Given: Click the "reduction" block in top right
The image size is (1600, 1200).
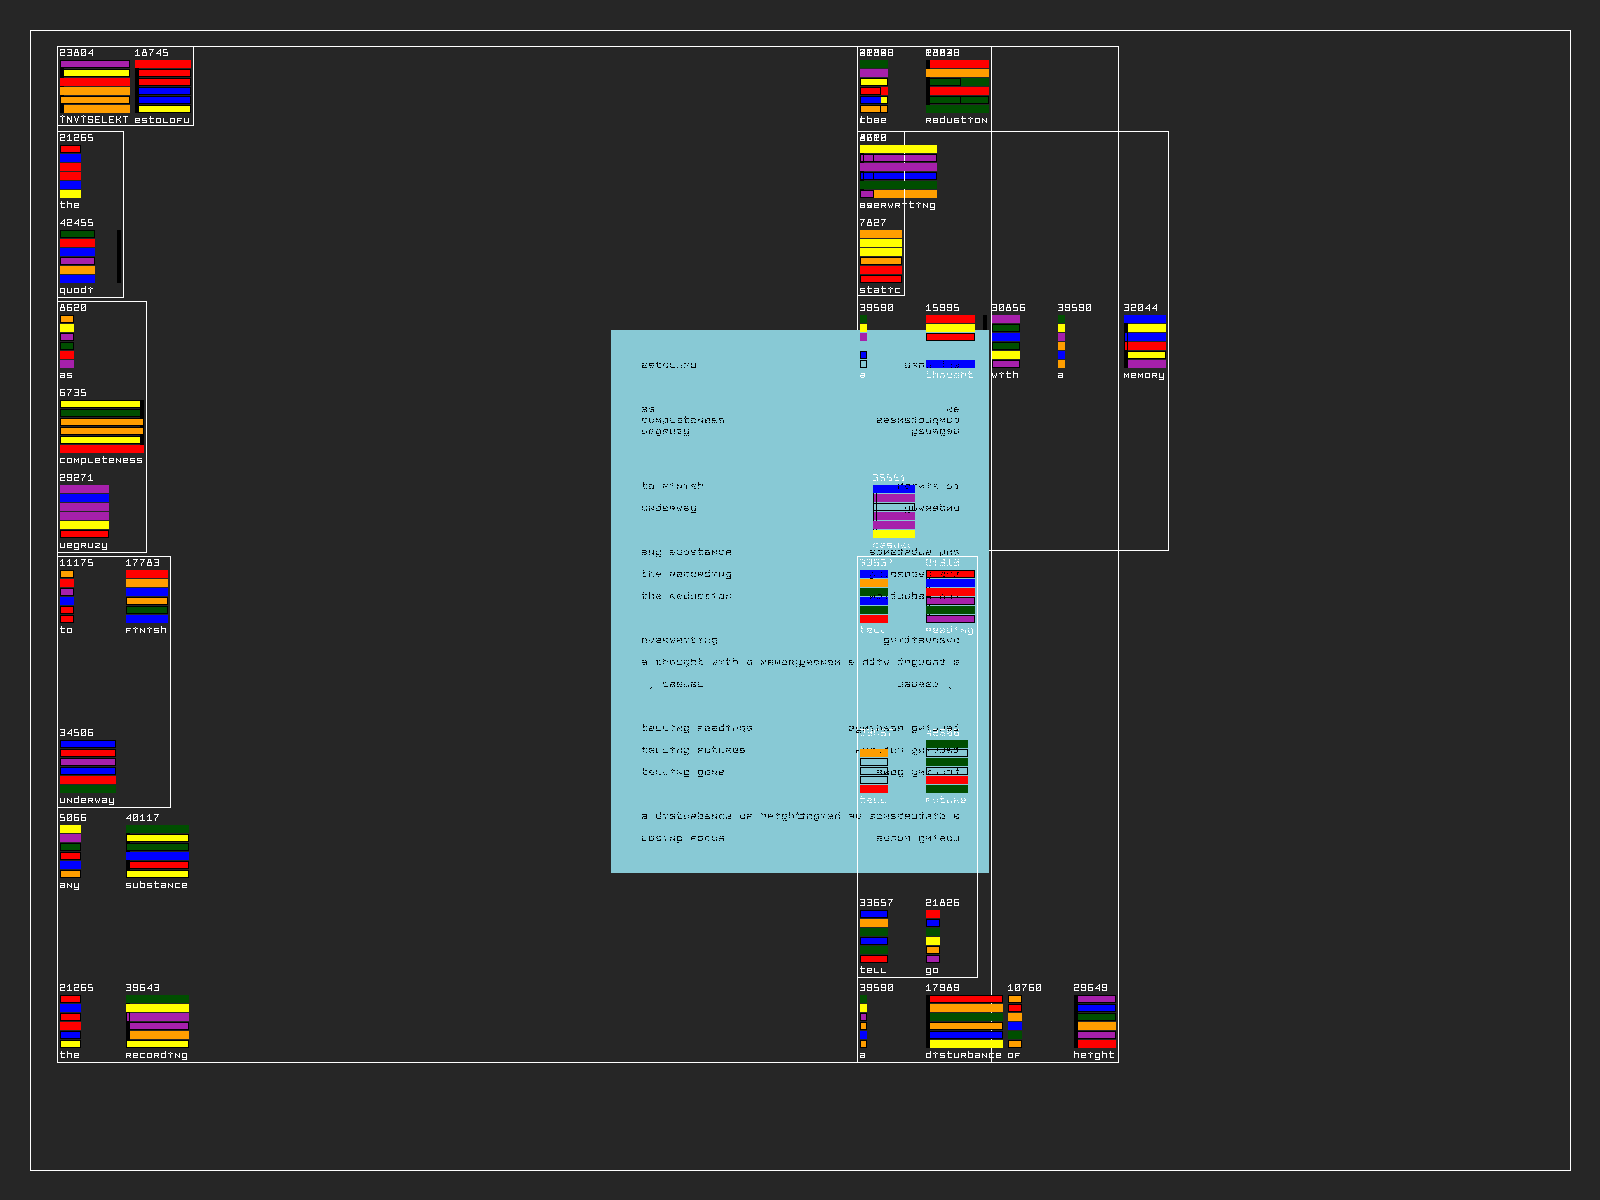Looking at the screenshot, I should tap(957, 86).
